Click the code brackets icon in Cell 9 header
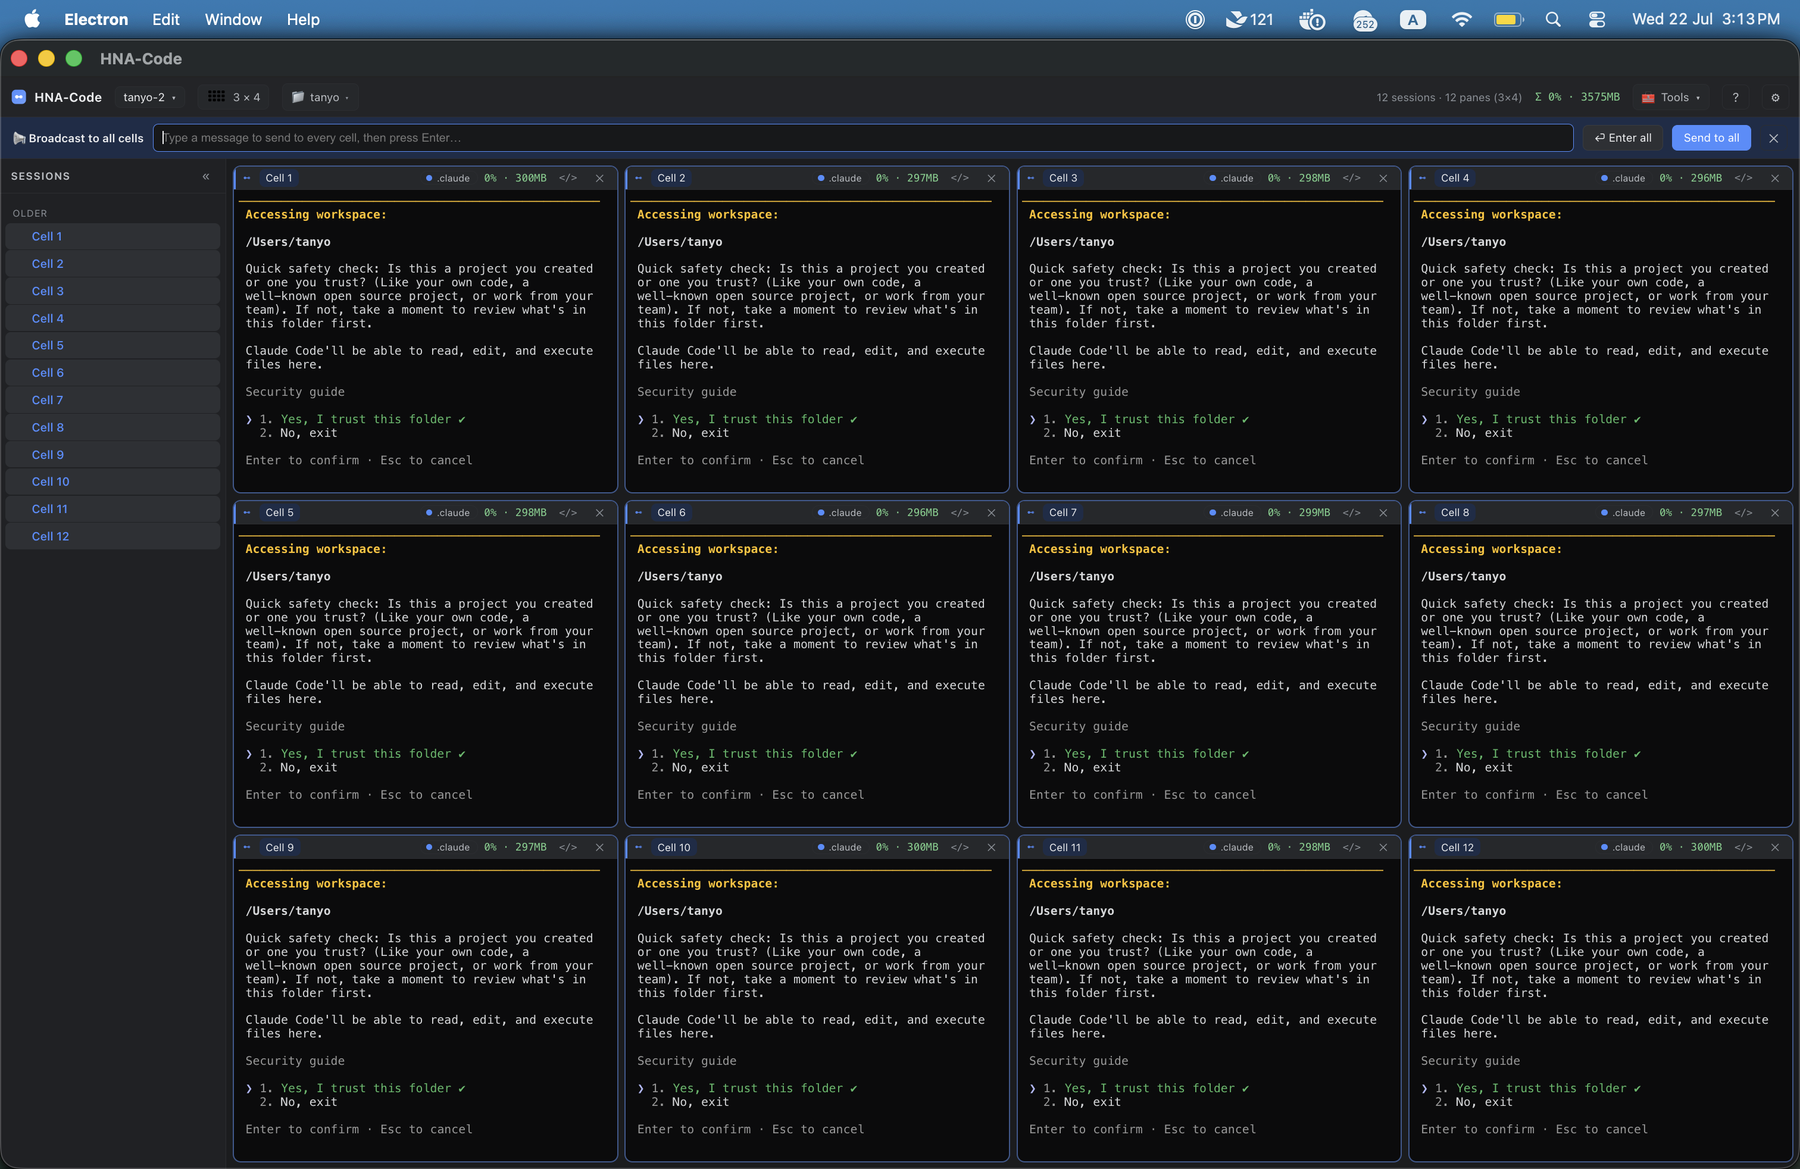Image resolution: width=1800 pixels, height=1169 pixels. tap(568, 847)
